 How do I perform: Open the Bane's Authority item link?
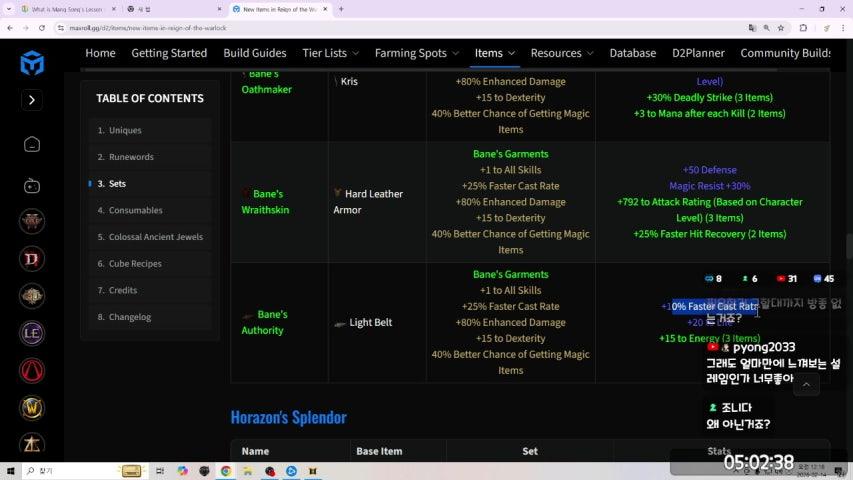point(264,322)
